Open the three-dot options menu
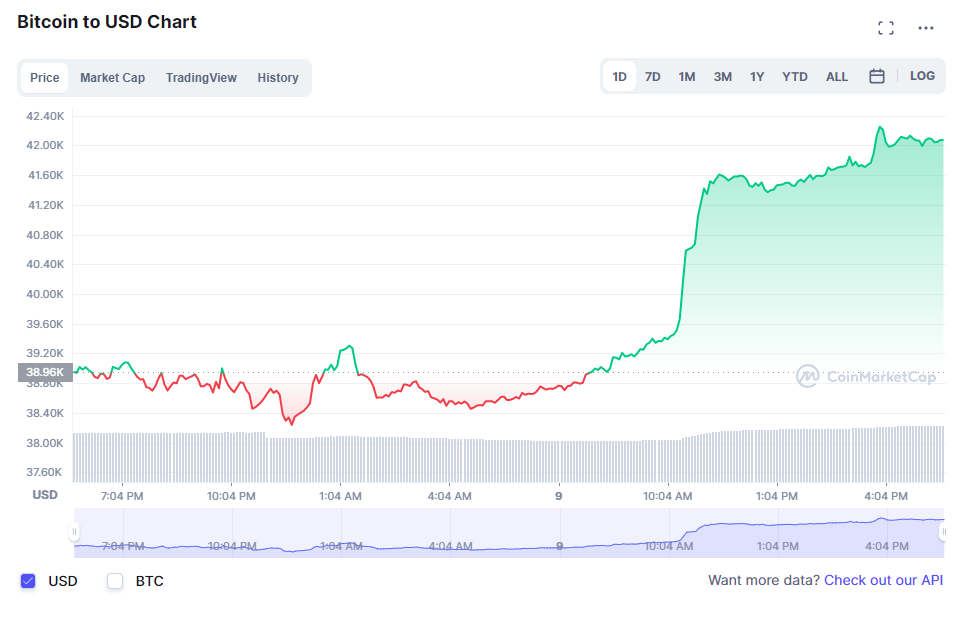The width and height of the screenshot is (958, 619). [x=925, y=28]
